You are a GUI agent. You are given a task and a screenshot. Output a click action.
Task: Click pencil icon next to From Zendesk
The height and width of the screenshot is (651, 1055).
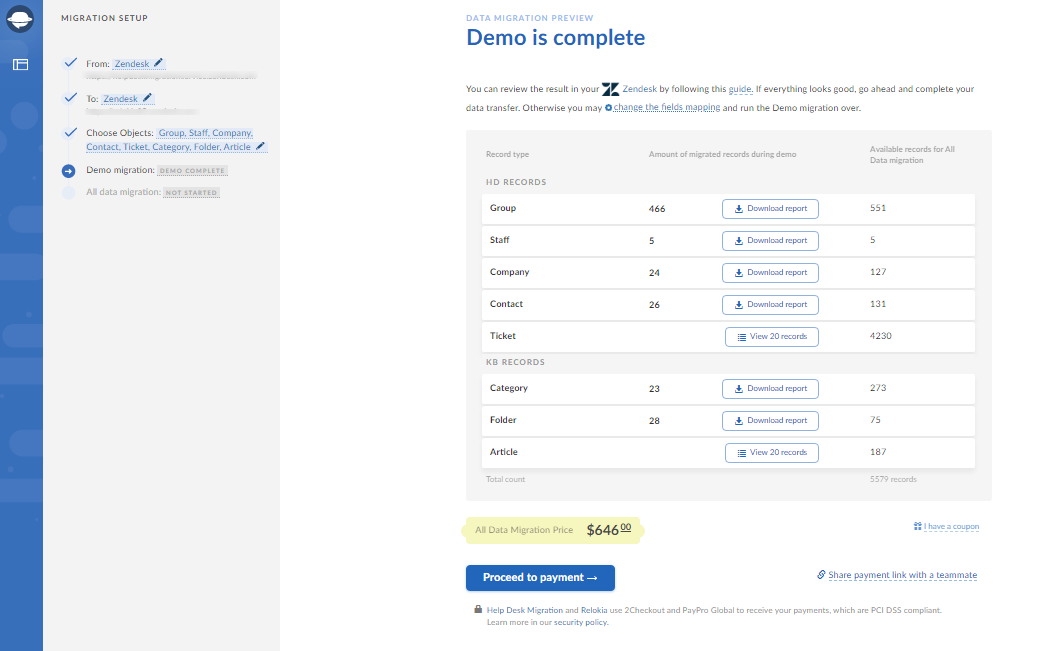point(159,63)
